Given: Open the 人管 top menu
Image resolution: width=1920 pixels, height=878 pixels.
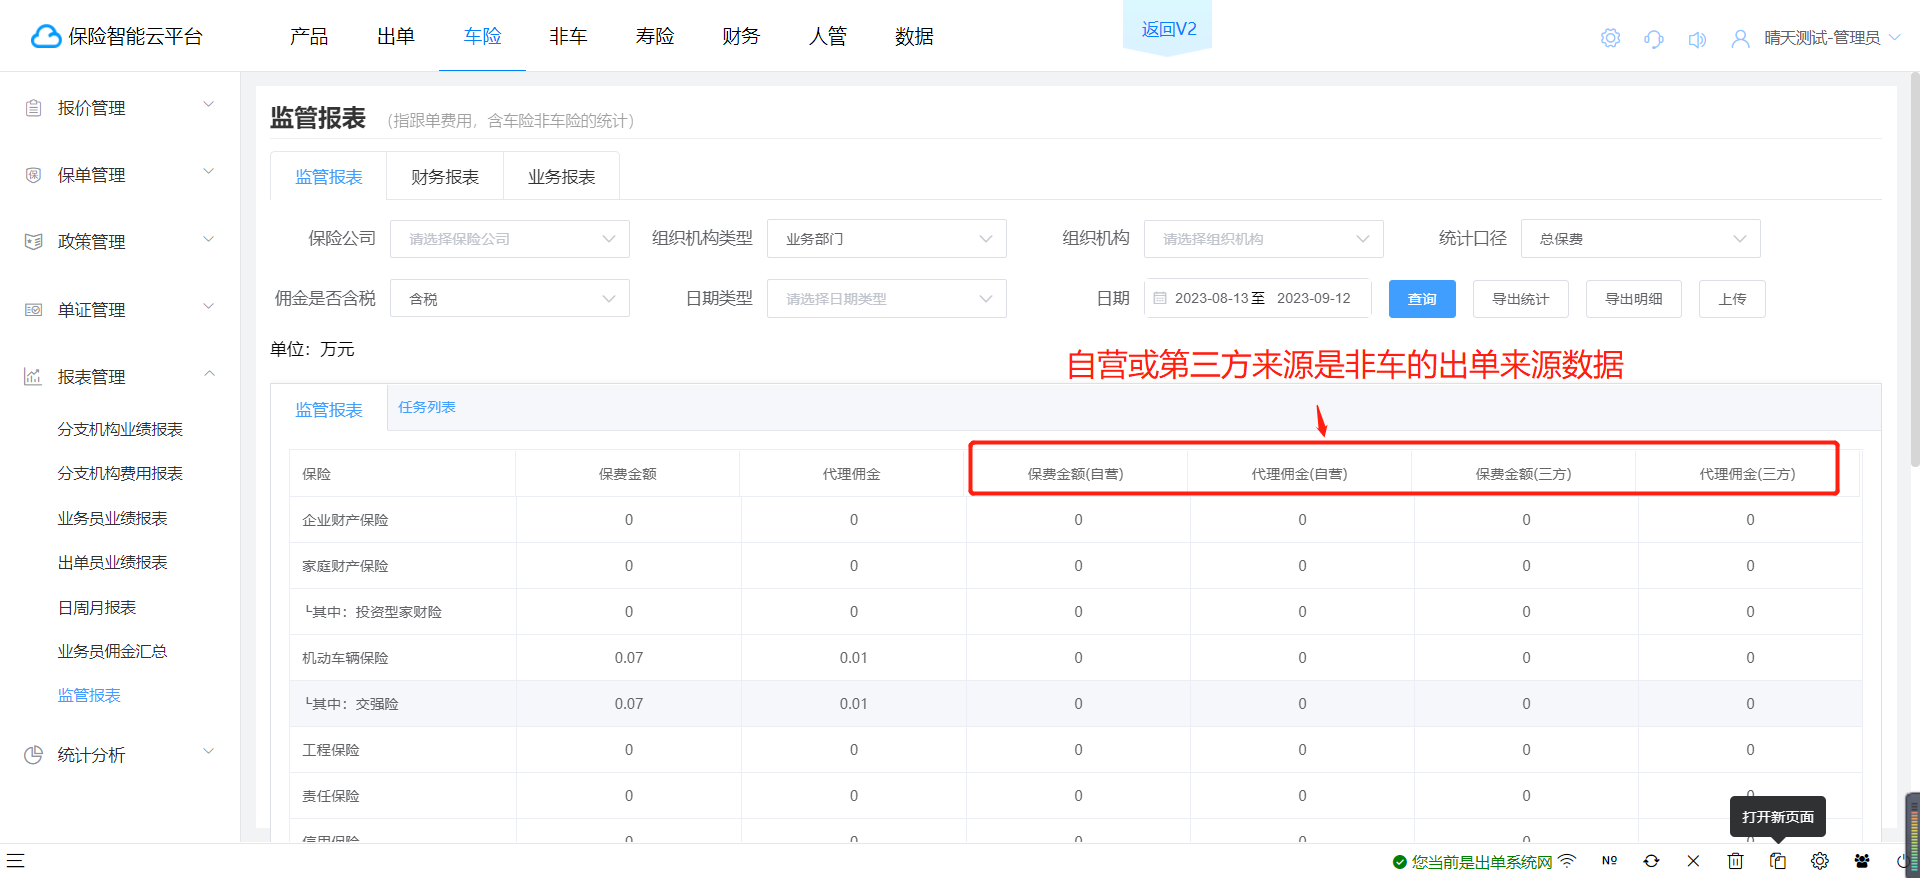Looking at the screenshot, I should pyautogui.click(x=828, y=37).
